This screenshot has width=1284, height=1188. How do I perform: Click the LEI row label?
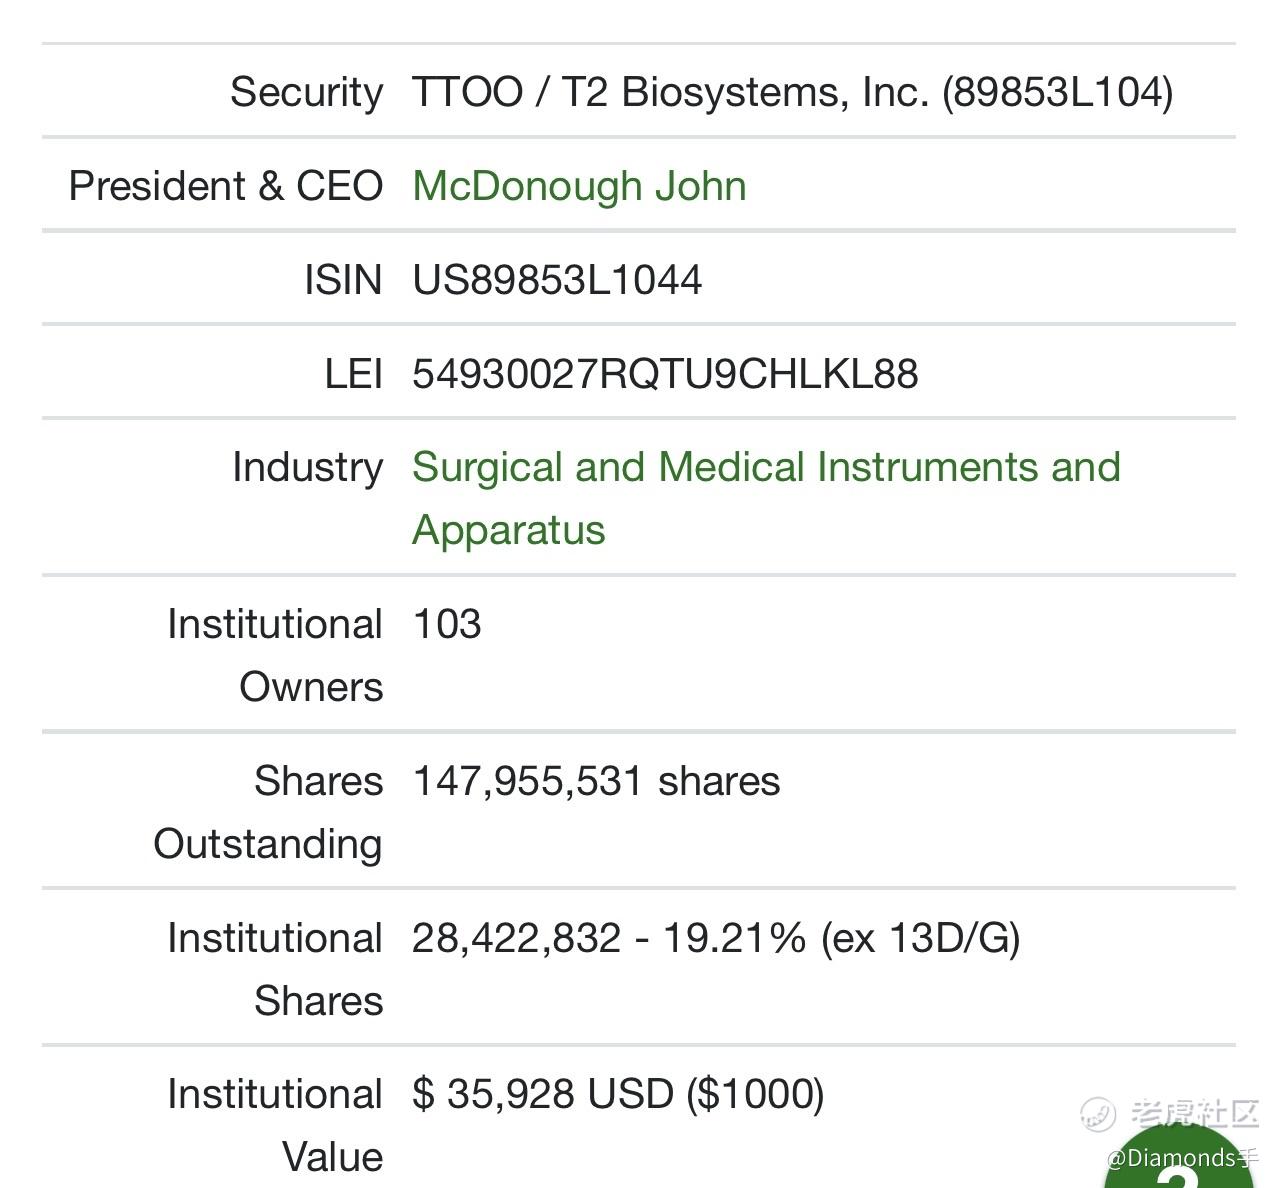click(x=354, y=374)
